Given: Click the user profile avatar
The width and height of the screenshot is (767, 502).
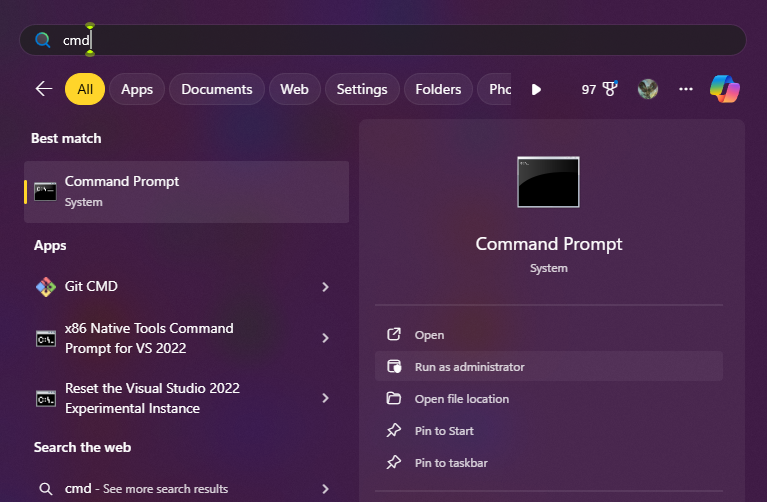Looking at the screenshot, I should coord(648,89).
